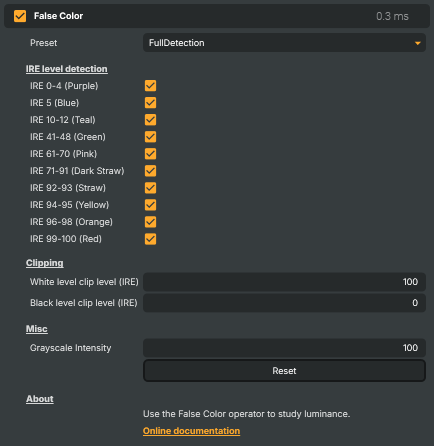The width and height of the screenshot is (434, 446).
Task: Click the Black level clip level field
Action: tap(284, 303)
